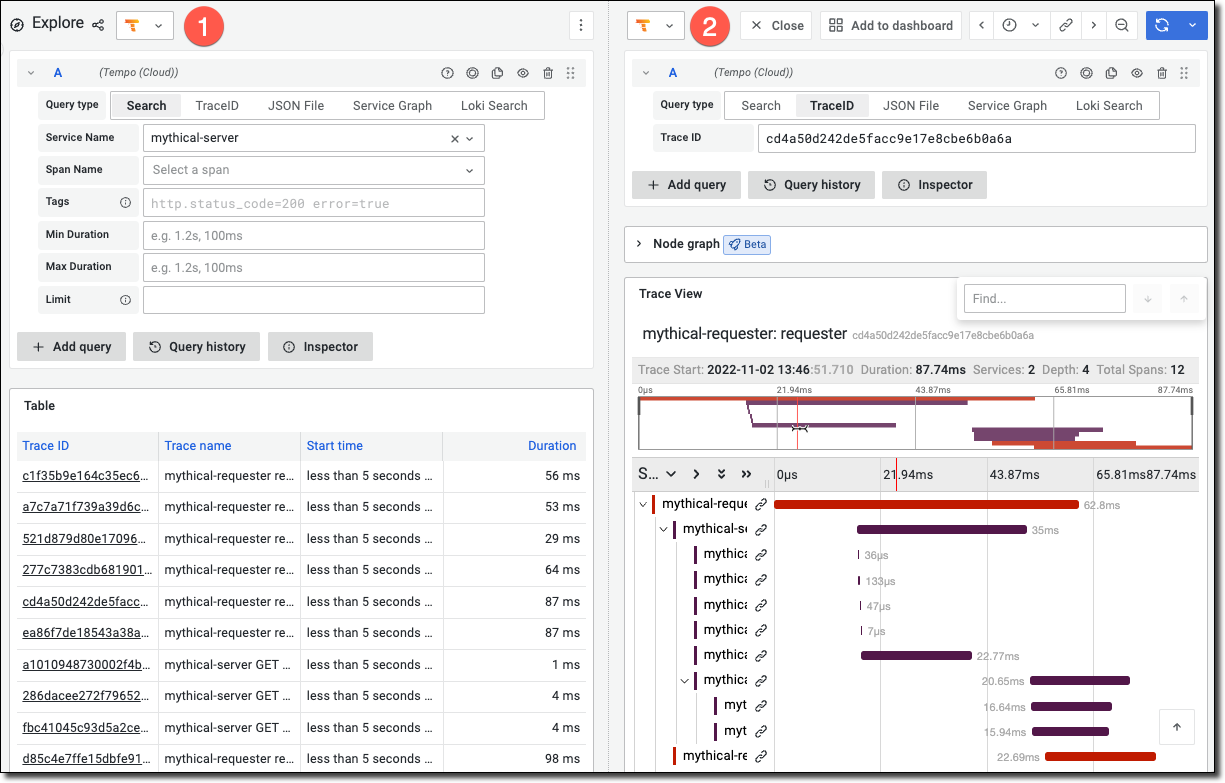Delete query A with the trash icon
The width and height of the screenshot is (1225, 783).
(547, 72)
